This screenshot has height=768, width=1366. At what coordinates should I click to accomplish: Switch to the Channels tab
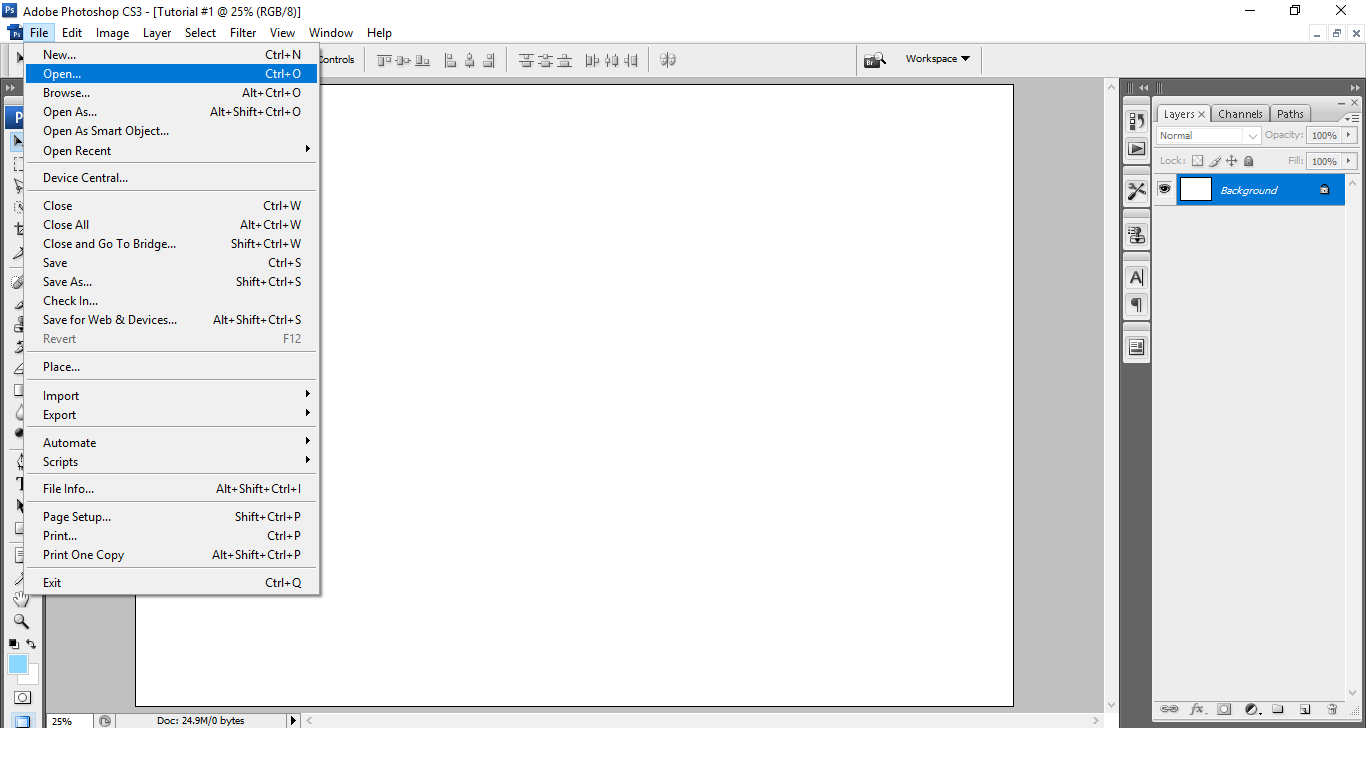pos(1240,114)
